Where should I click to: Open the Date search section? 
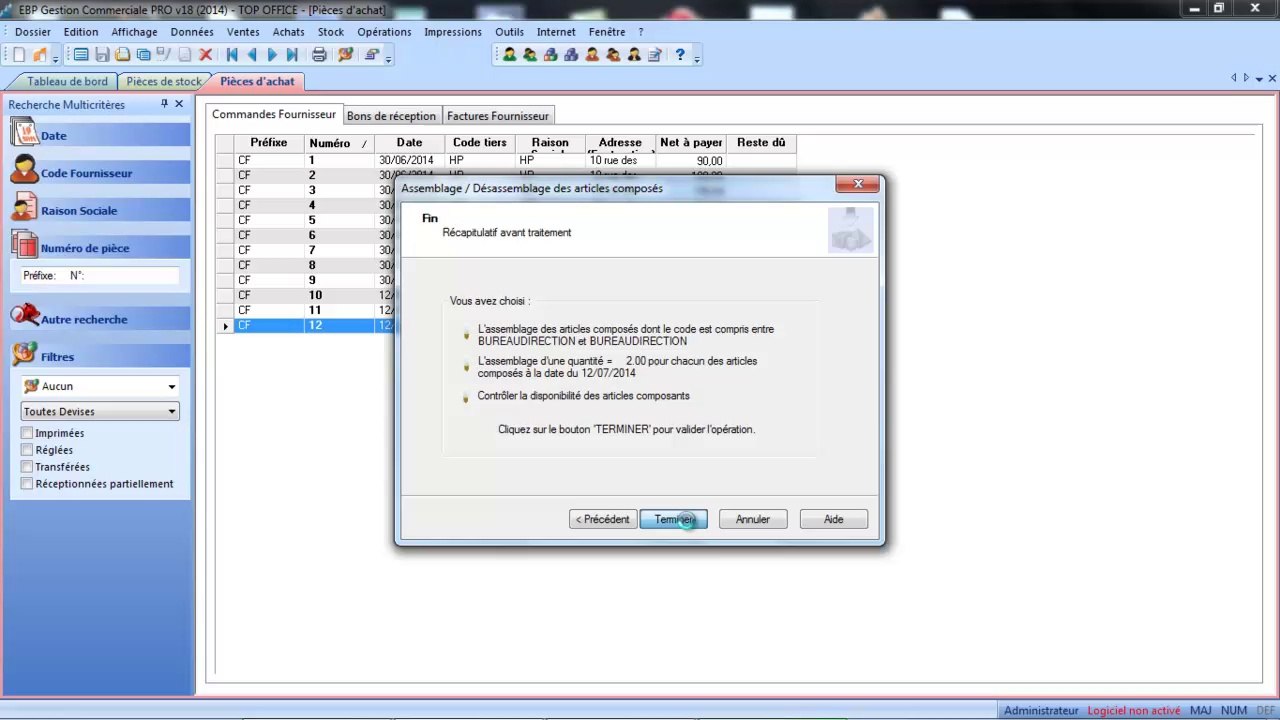tap(100, 135)
